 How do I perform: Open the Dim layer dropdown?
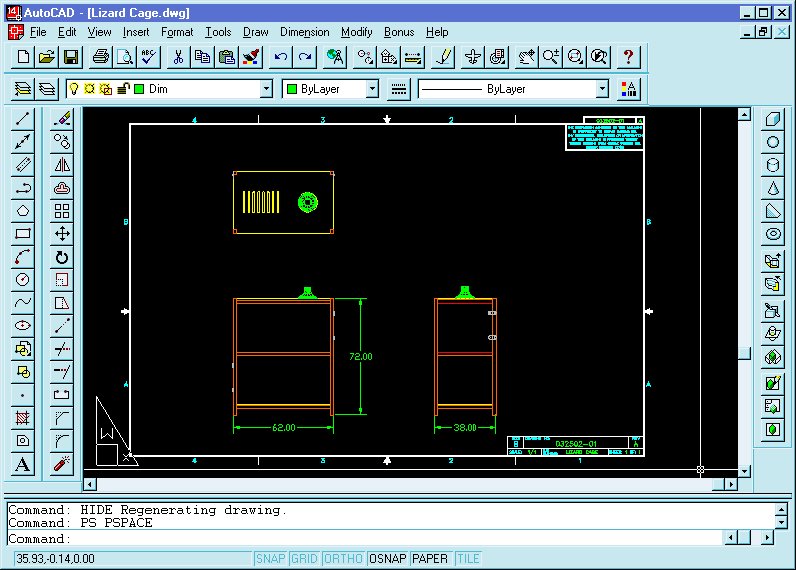pyautogui.click(x=266, y=90)
